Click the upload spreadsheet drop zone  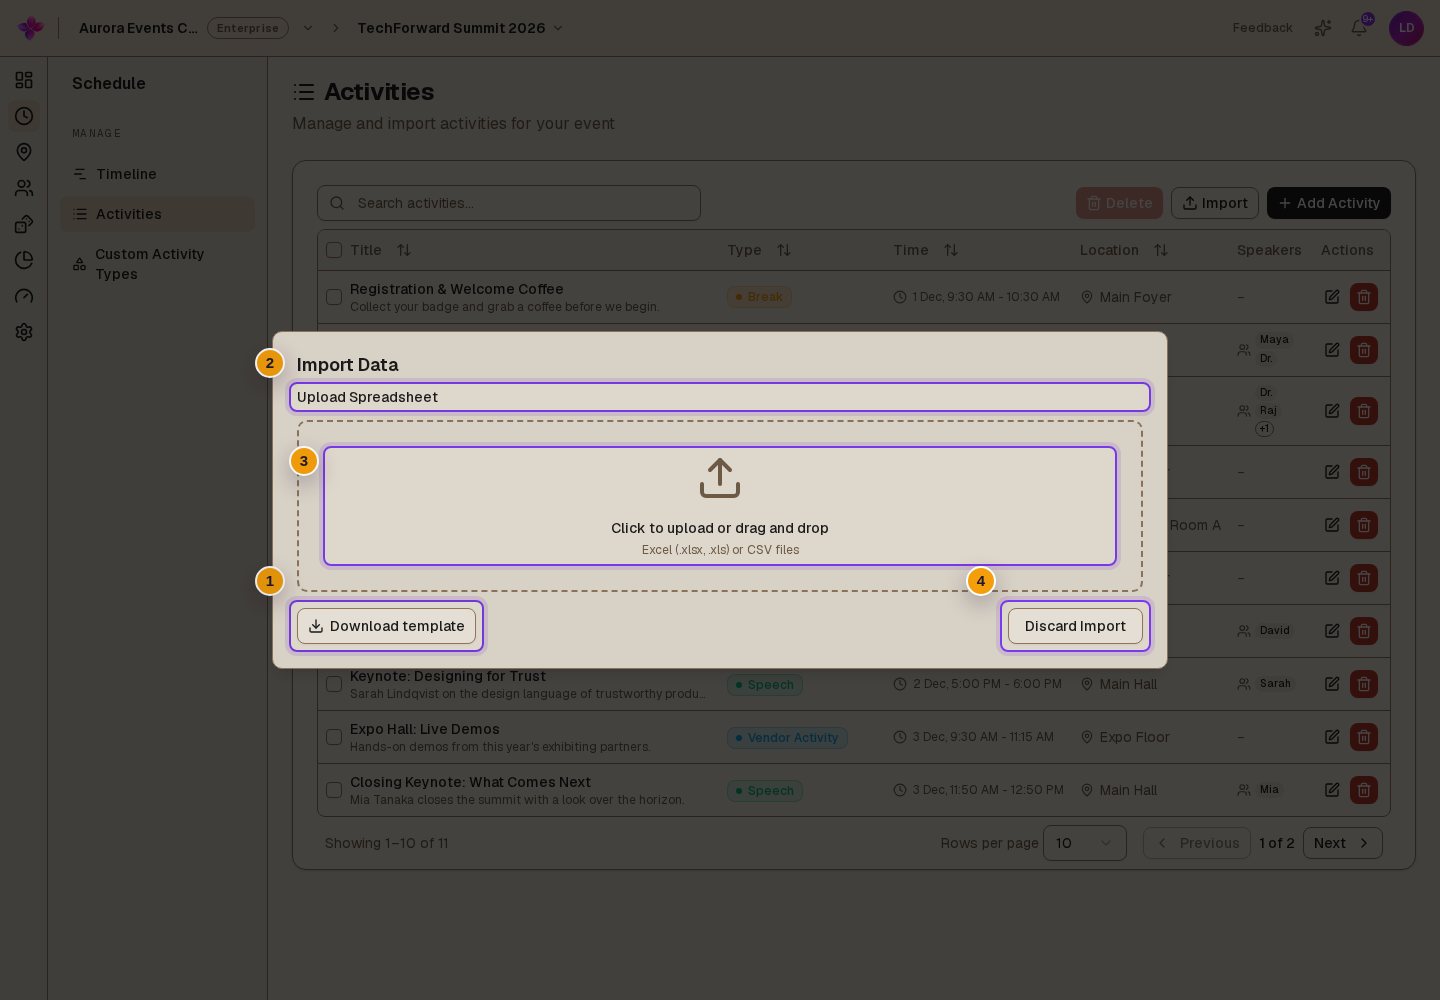click(x=720, y=506)
